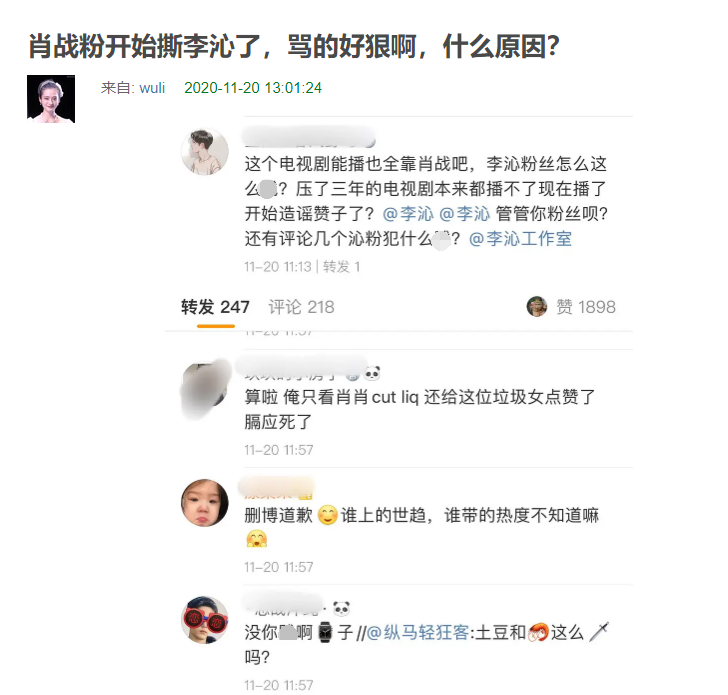
Task: Switch to the 转发 247 tab
Action: pos(215,307)
